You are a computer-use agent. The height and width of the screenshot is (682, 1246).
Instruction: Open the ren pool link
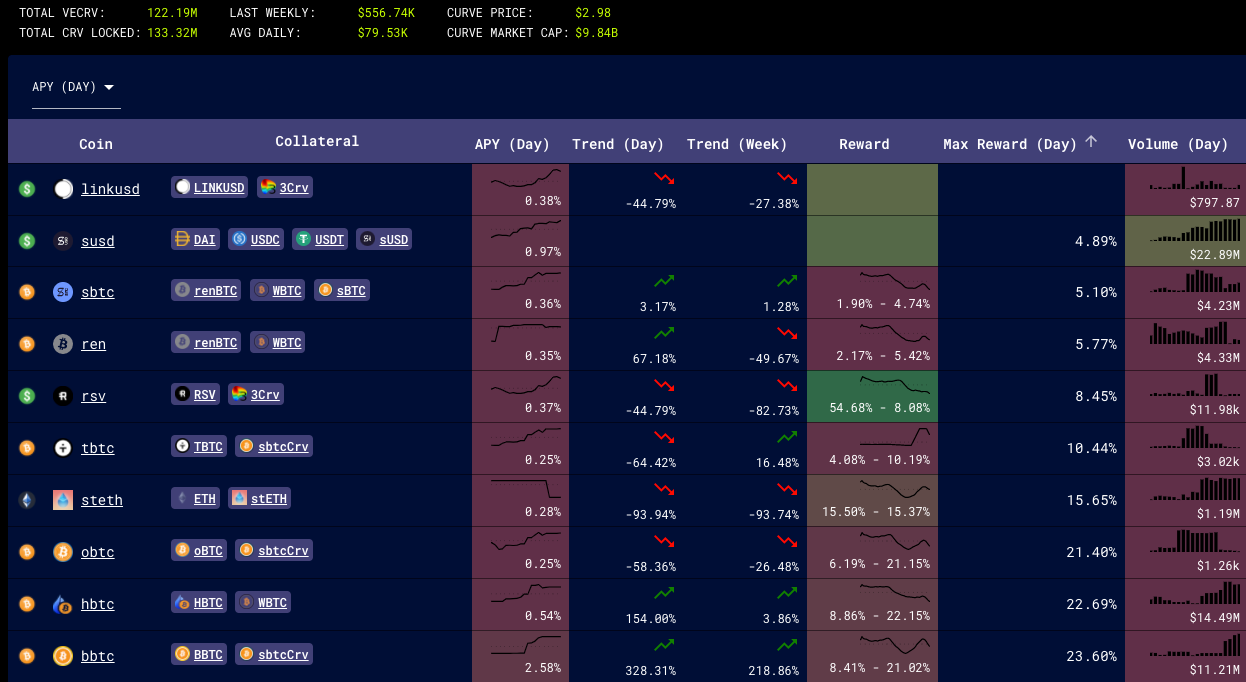93,344
